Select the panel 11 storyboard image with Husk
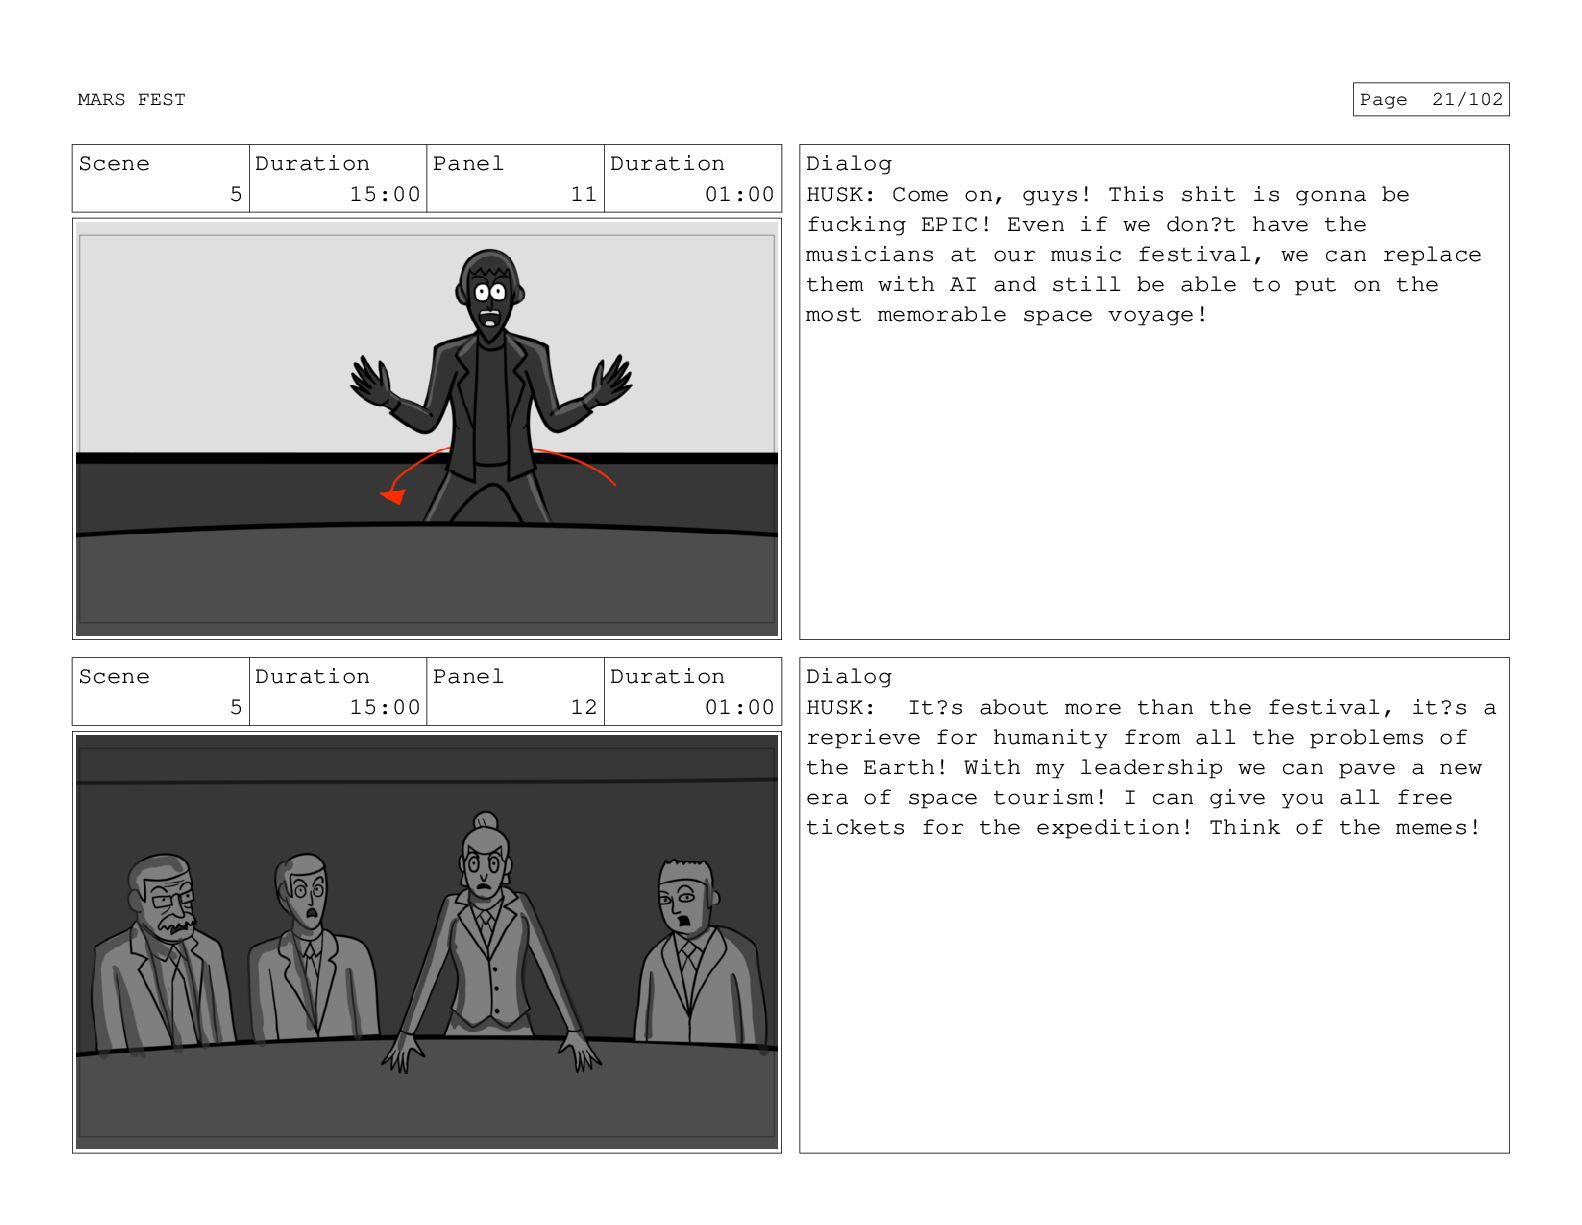1582x1225 pixels. [x=427, y=429]
